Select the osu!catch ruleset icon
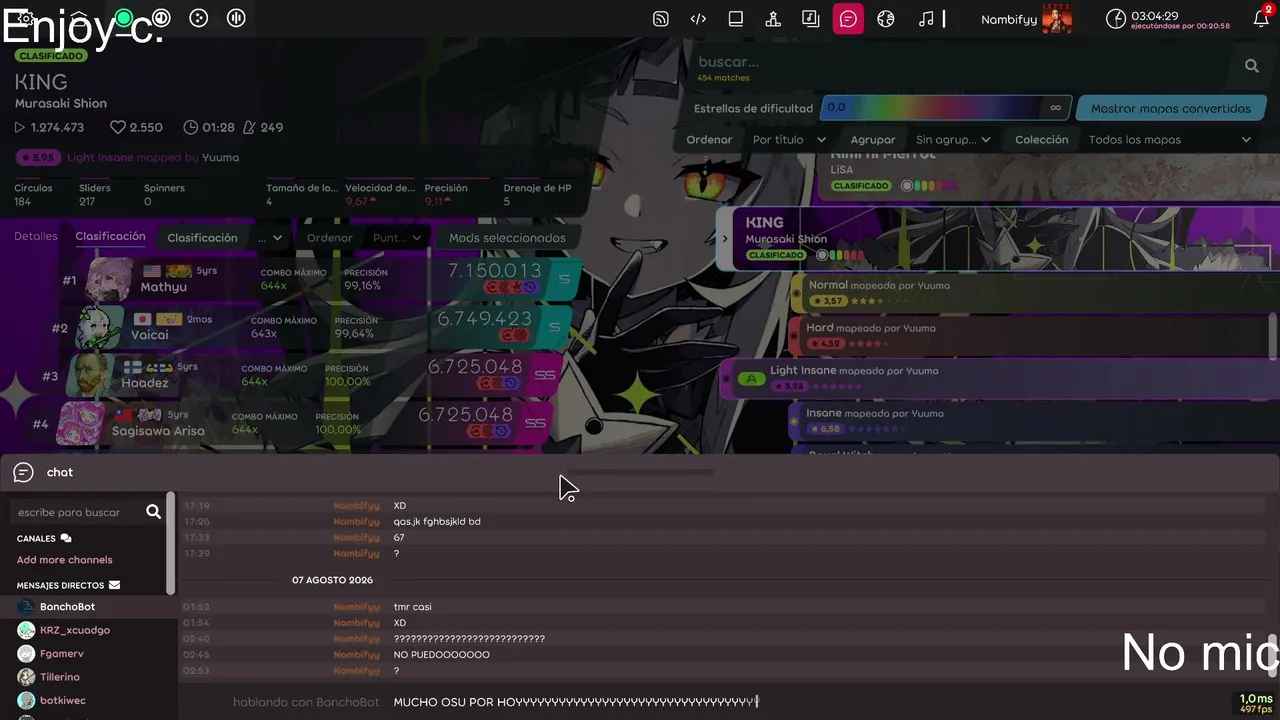Screen dimensions: 1280x720 pyautogui.click(x=199, y=18)
